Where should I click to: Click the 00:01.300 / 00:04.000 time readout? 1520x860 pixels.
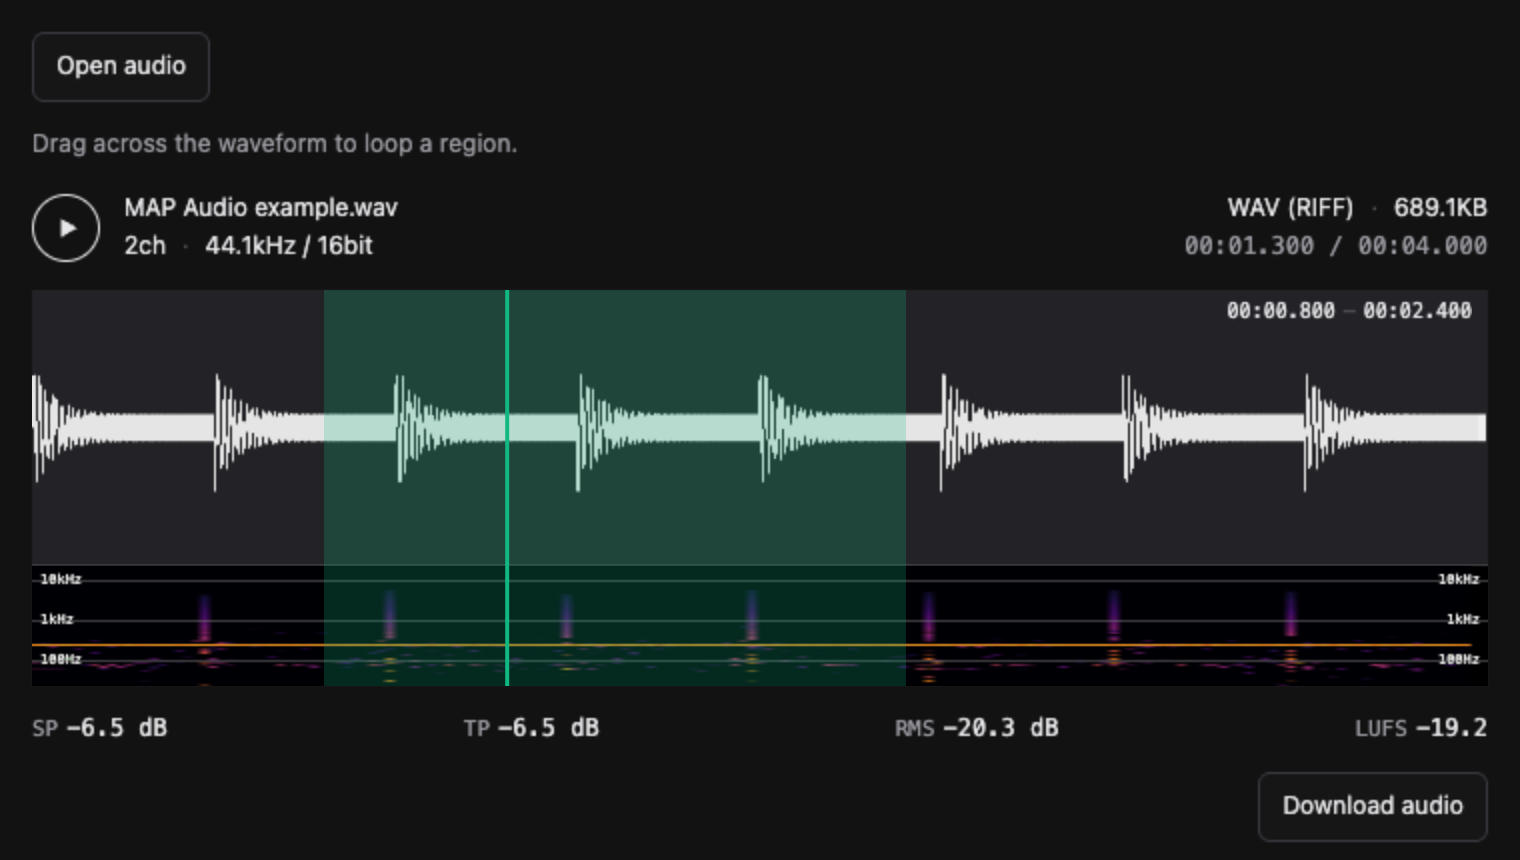(1336, 246)
